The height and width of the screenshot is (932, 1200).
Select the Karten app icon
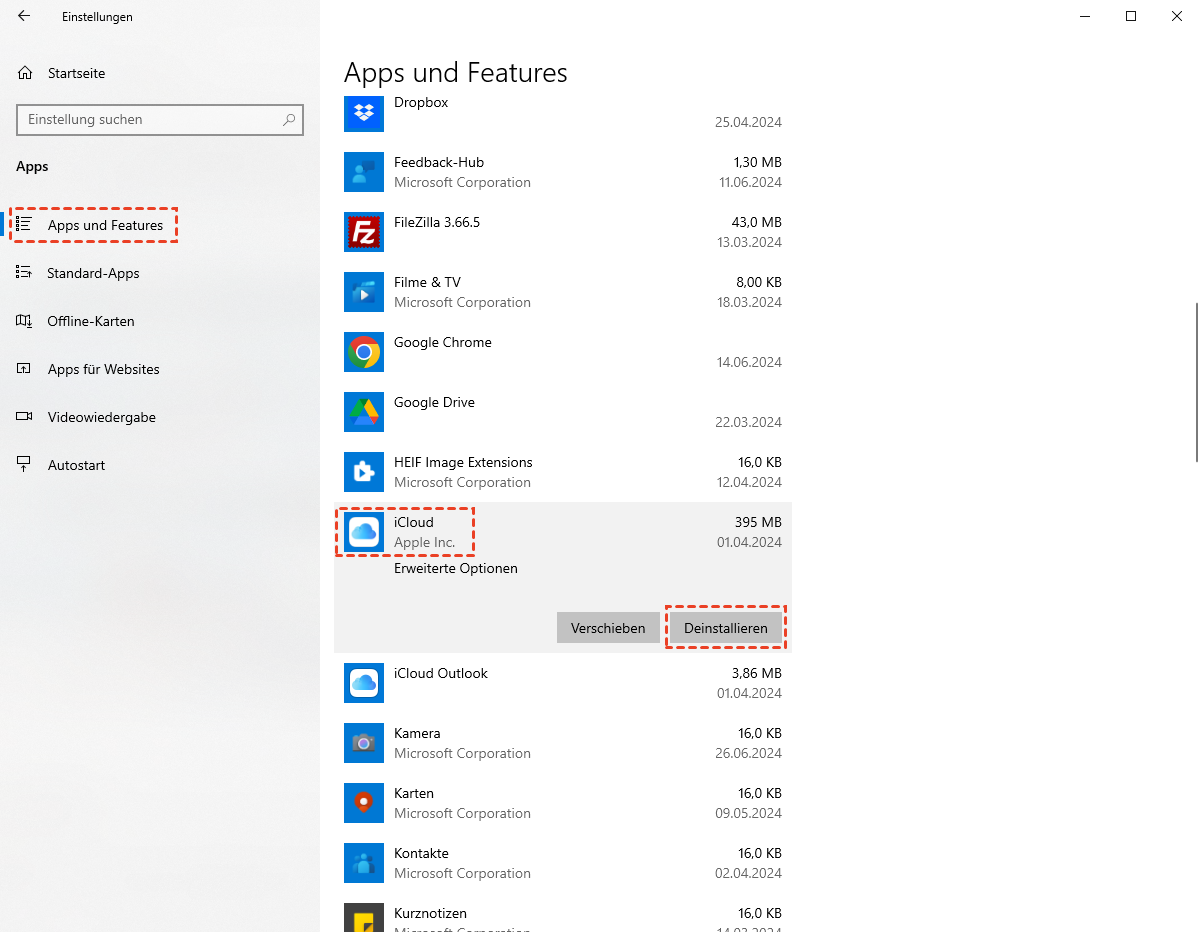pyautogui.click(x=364, y=803)
